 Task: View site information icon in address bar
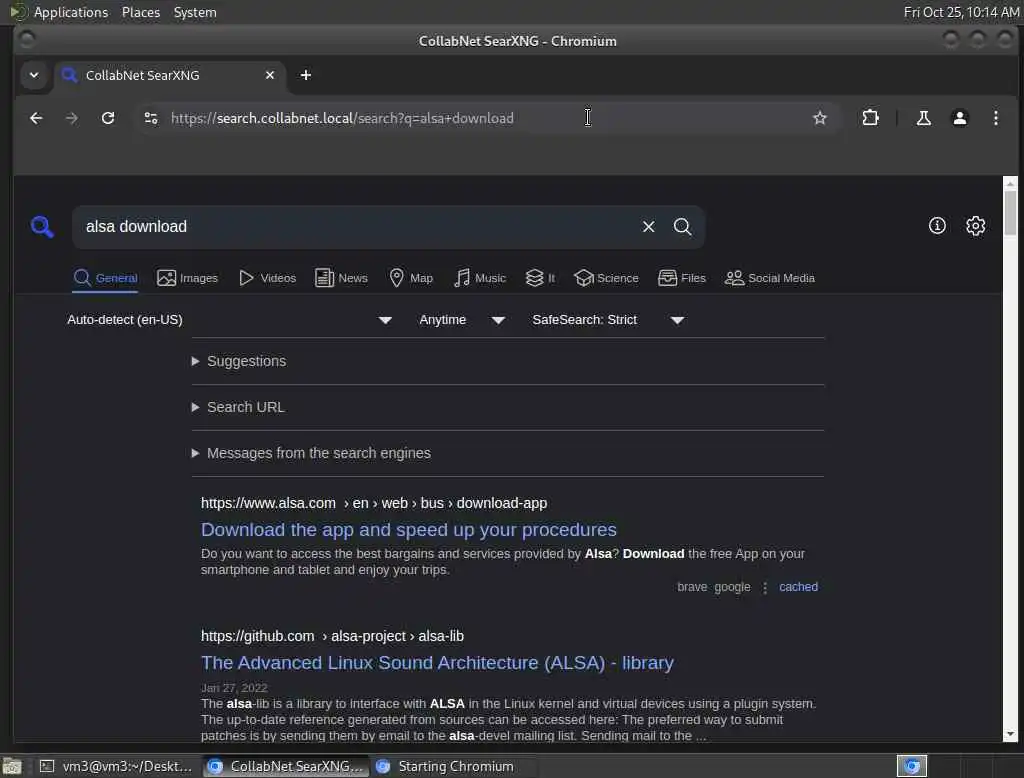(x=151, y=118)
